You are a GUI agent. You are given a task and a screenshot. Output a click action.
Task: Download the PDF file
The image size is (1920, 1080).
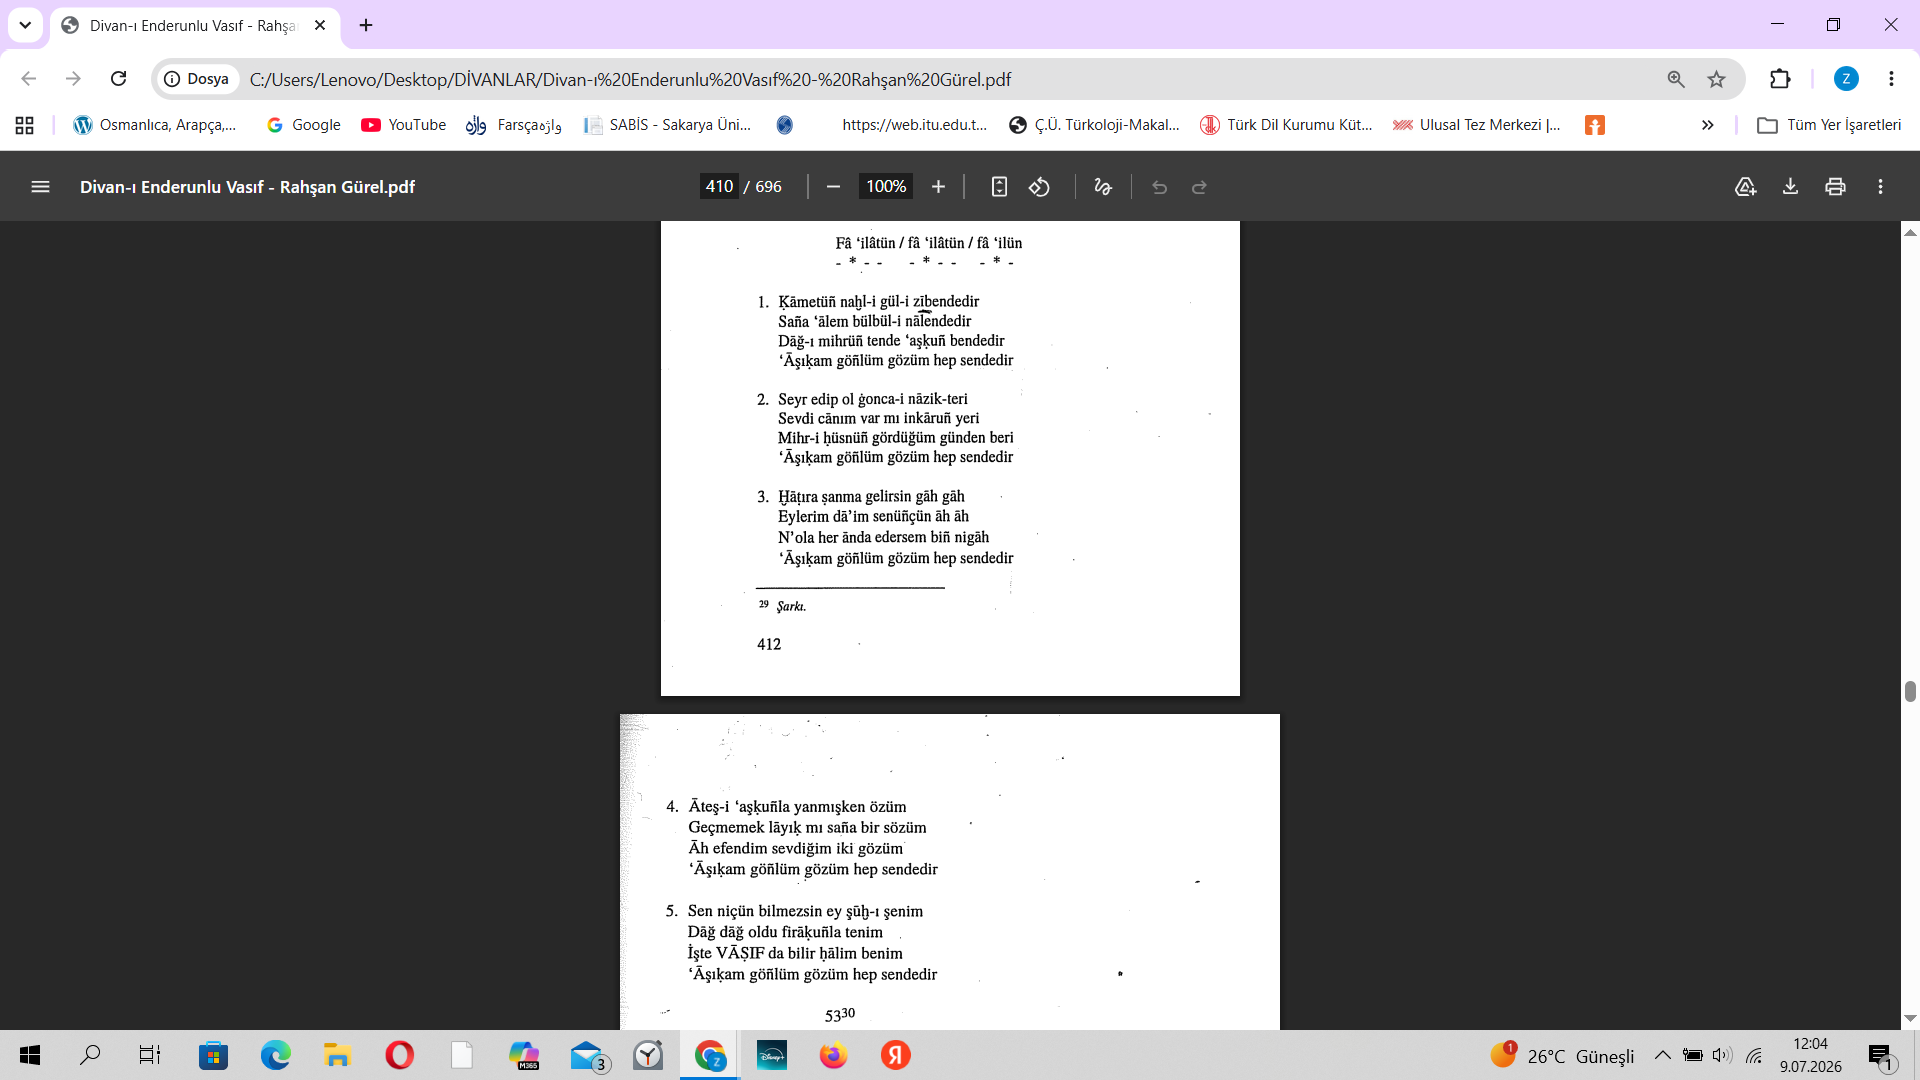click(x=1790, y=187)
